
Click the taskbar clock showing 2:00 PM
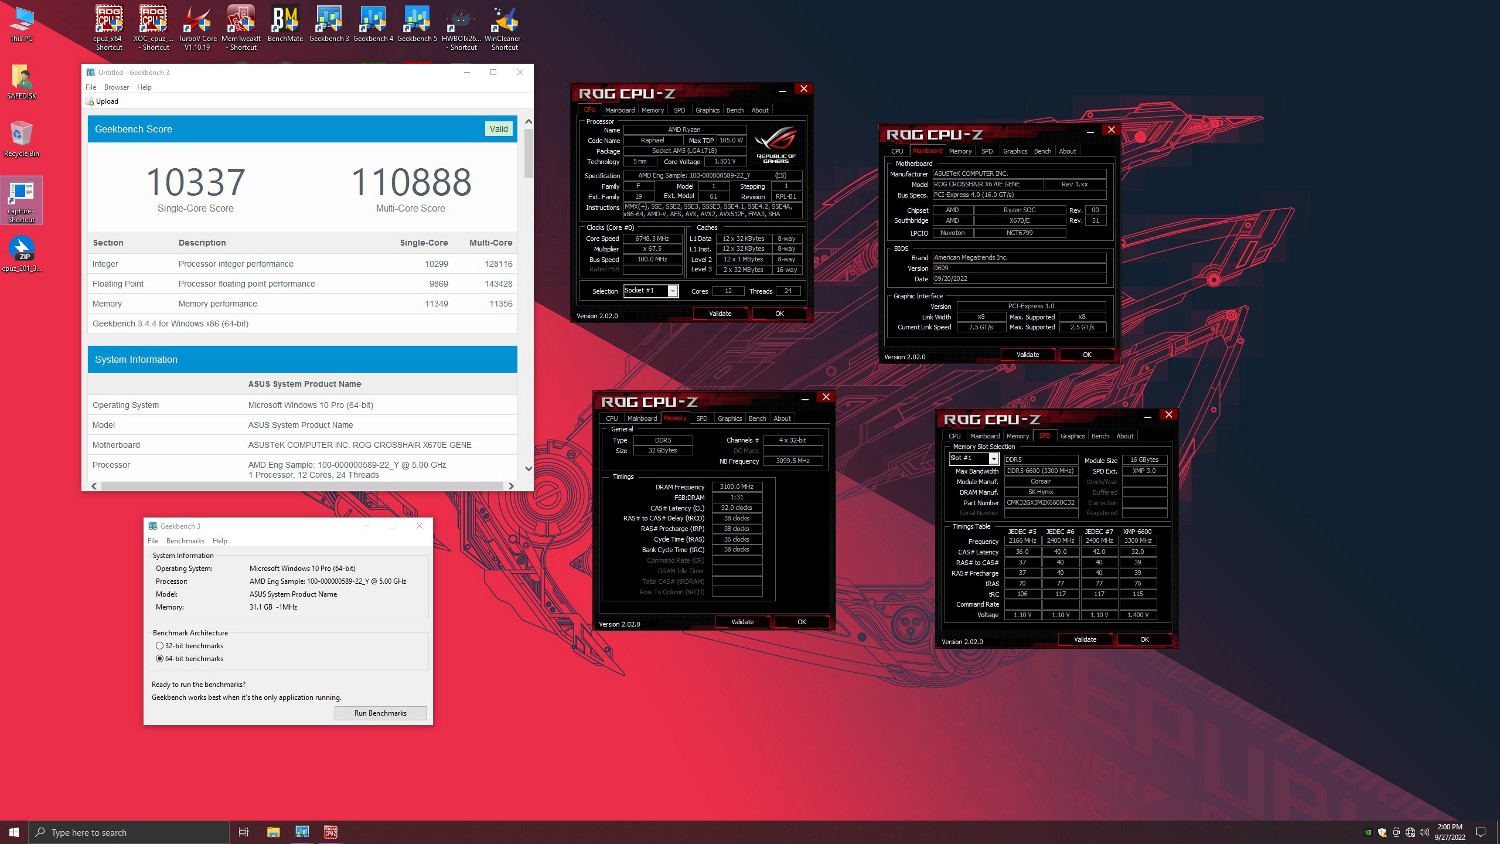click(x=1450, y=832)
